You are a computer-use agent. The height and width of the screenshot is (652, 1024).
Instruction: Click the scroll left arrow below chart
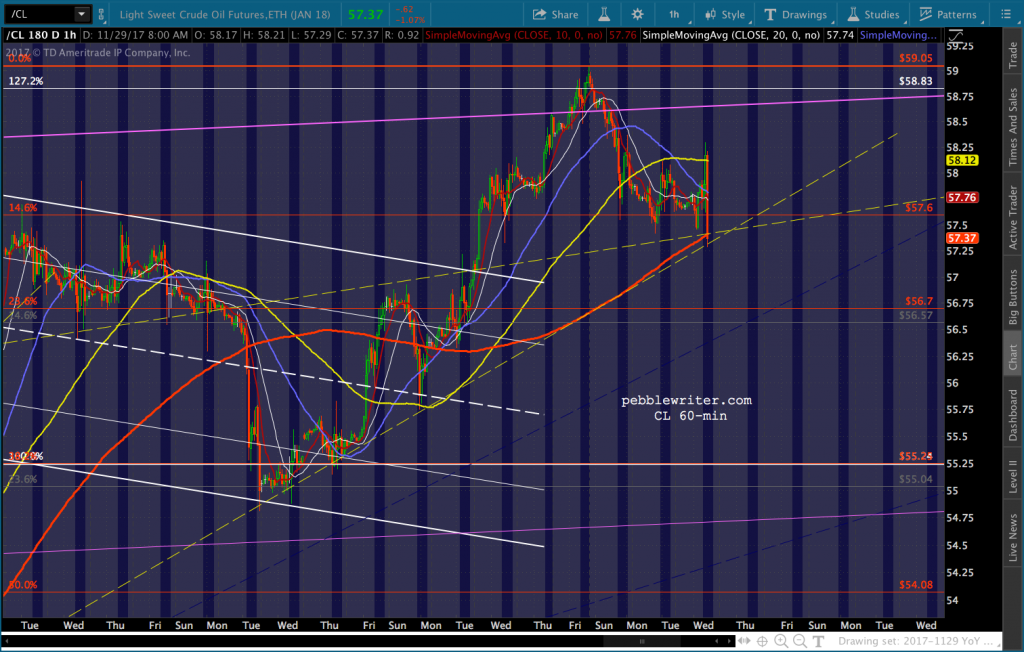pos(717,642)
